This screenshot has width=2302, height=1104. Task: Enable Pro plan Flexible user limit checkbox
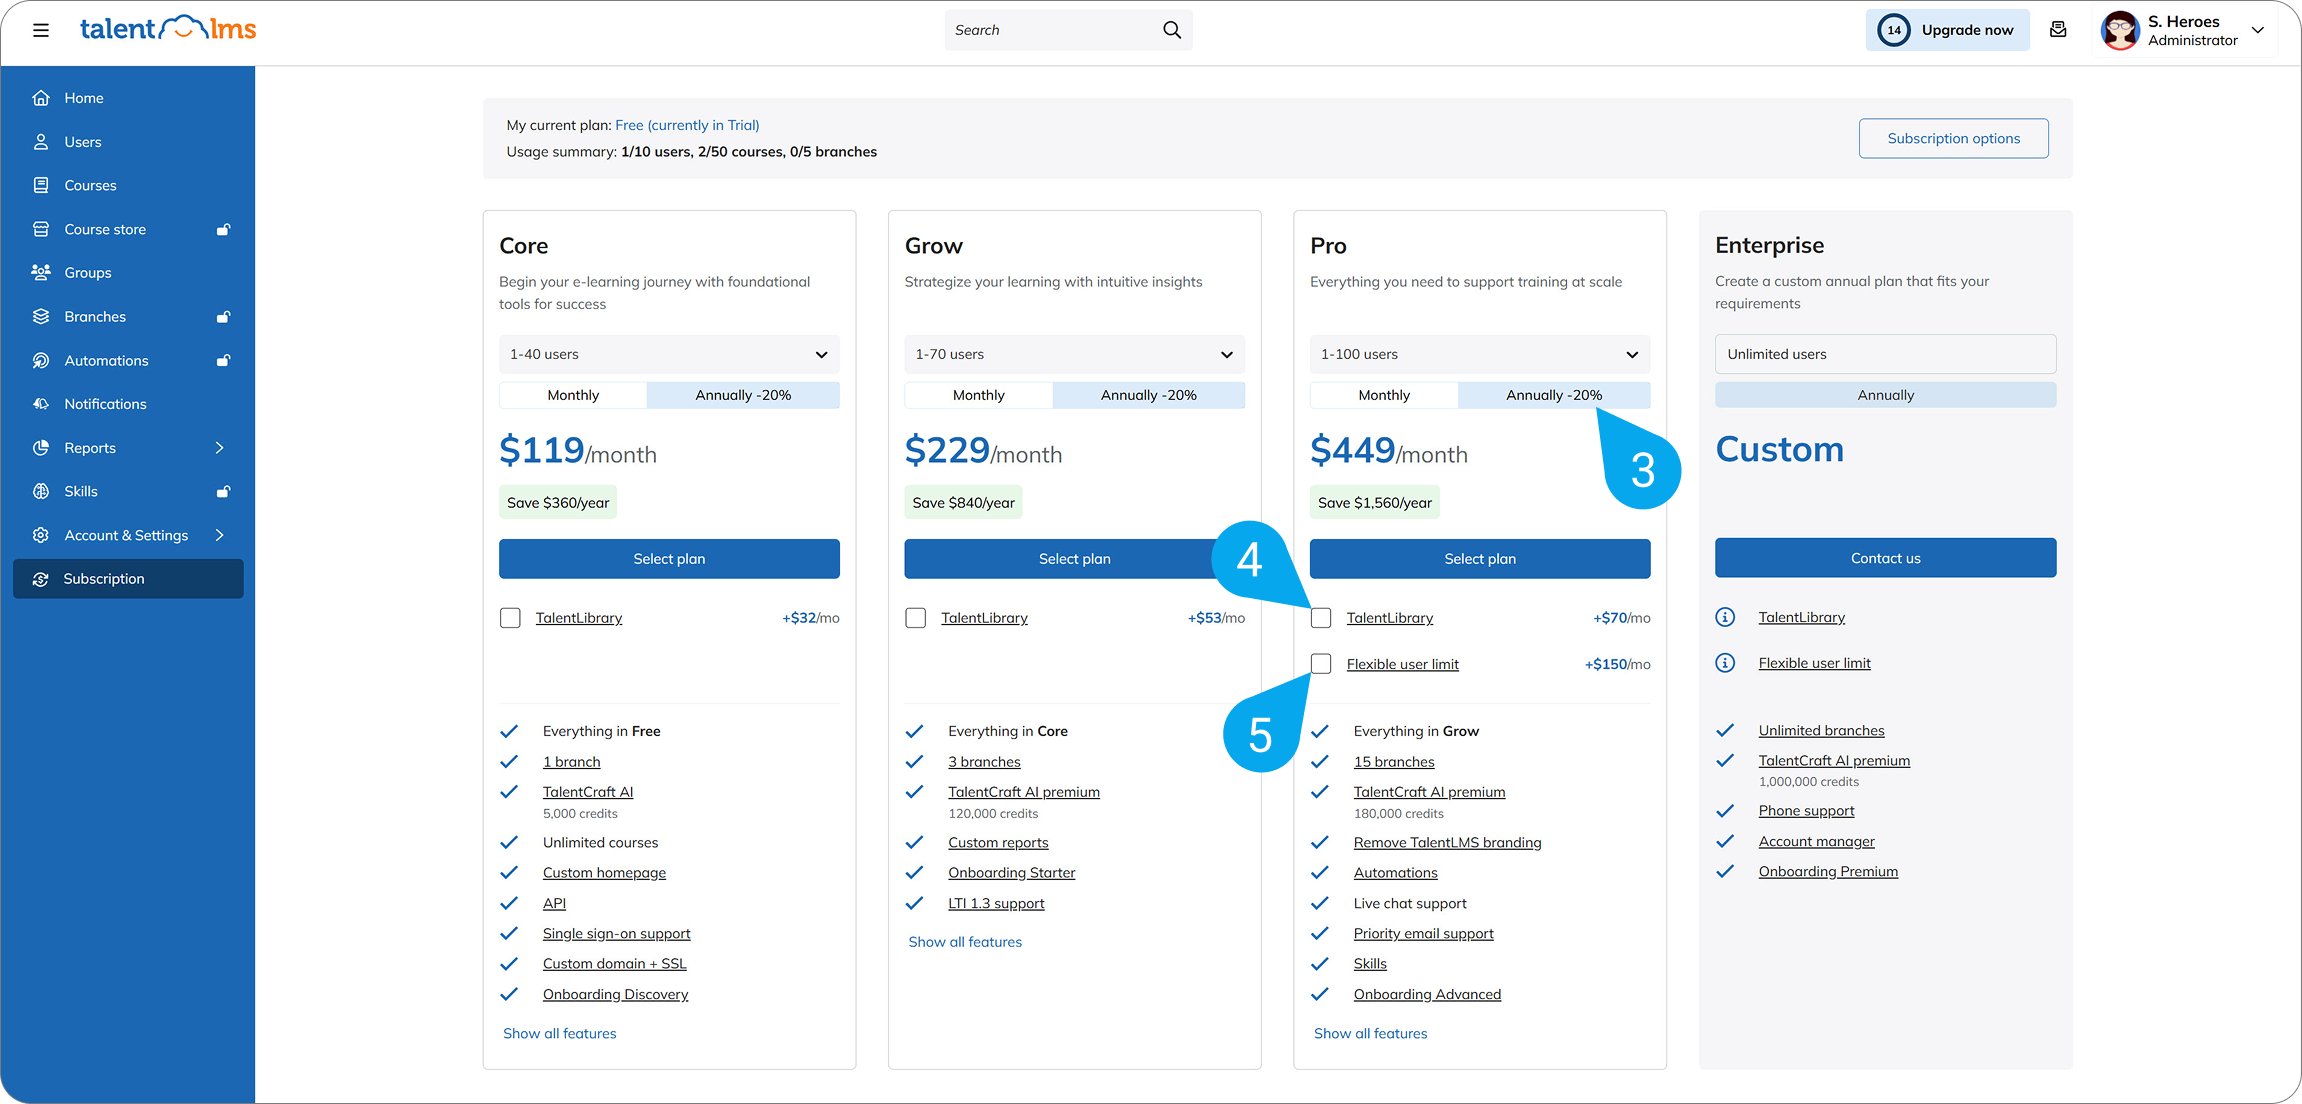pos(1321,664)
